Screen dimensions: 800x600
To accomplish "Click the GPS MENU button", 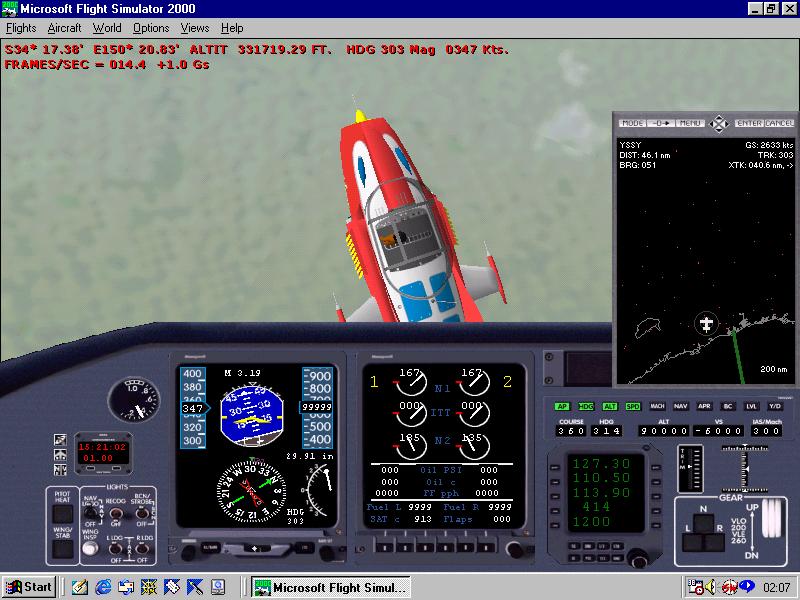I will click(690, 123).
